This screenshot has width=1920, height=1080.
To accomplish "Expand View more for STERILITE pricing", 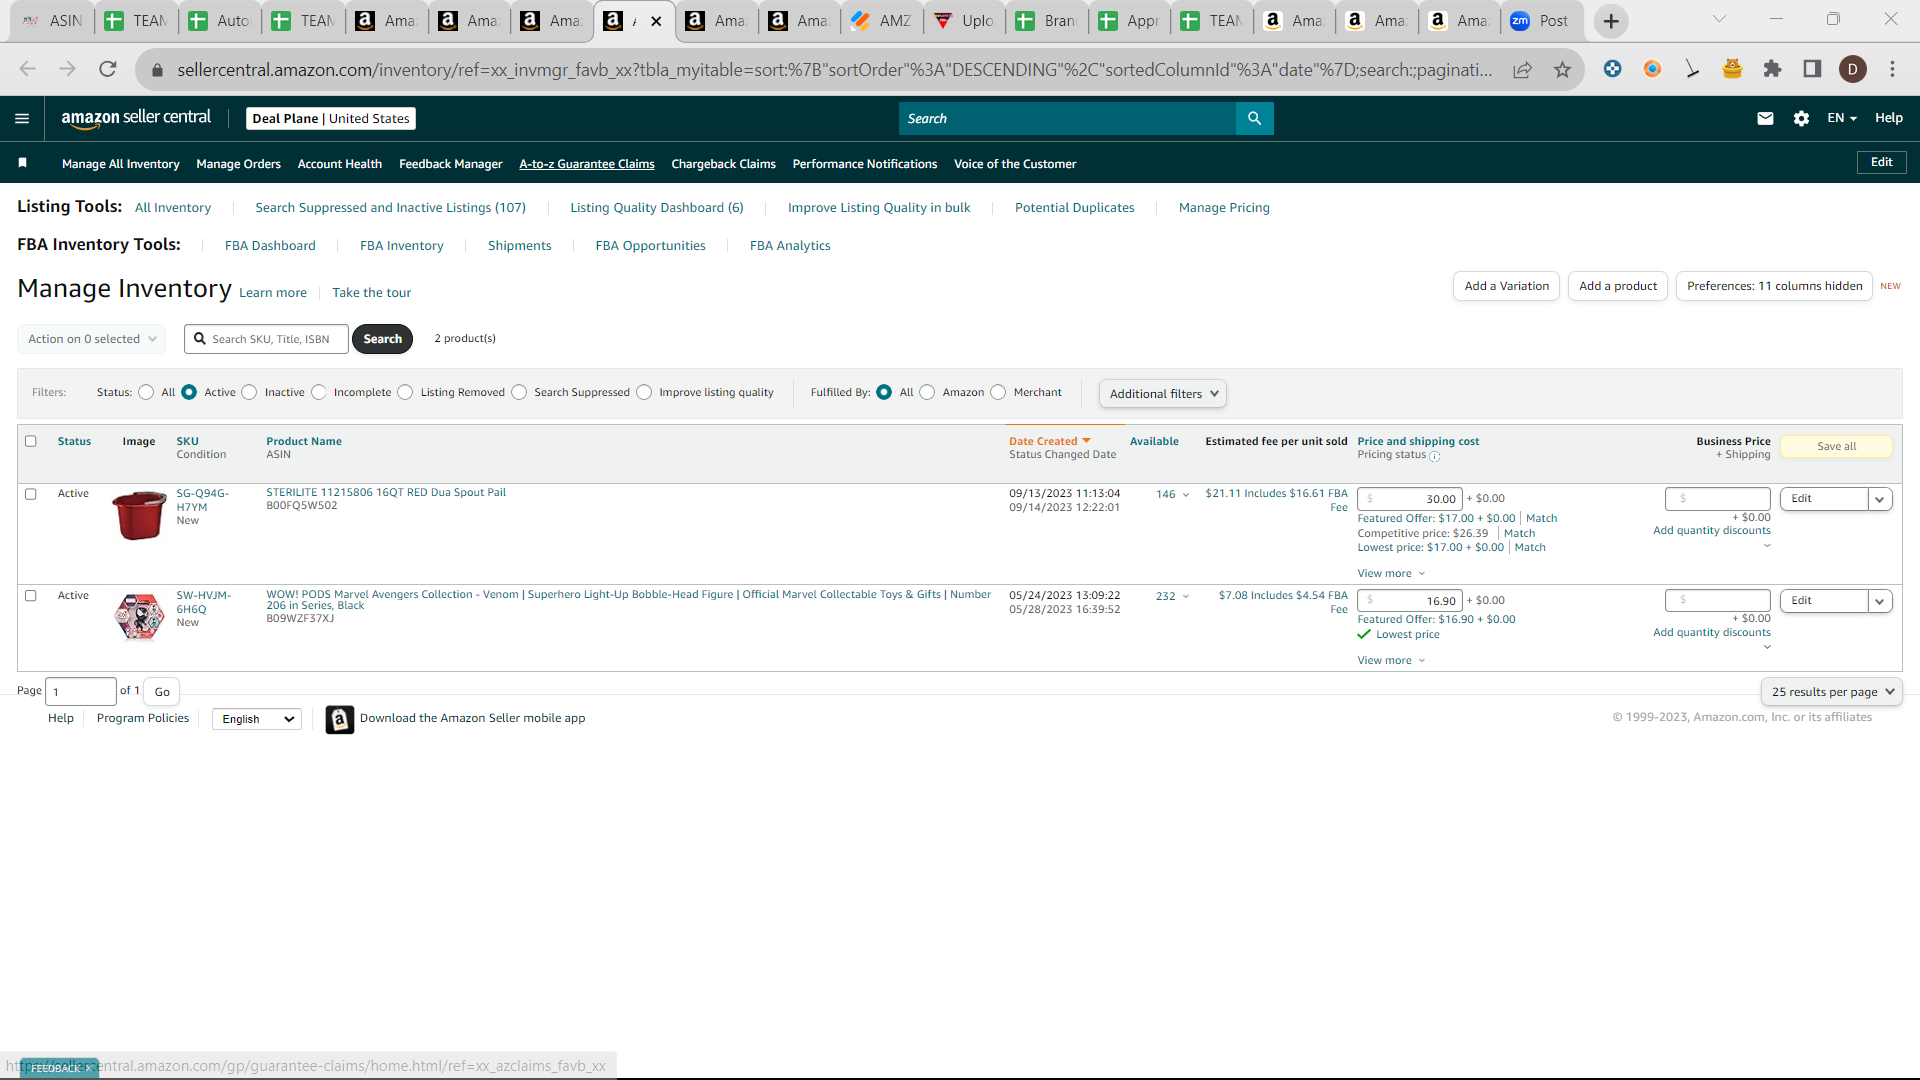I will (x=1391, y=574).
